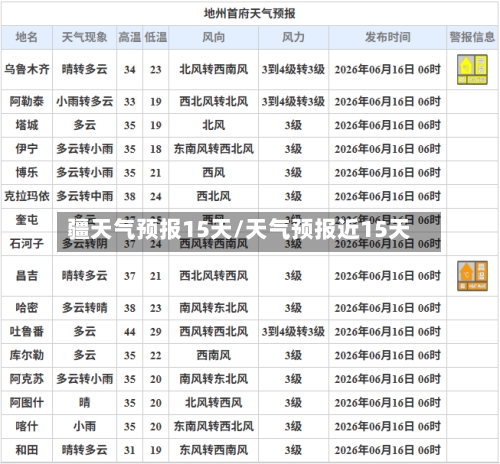Click 乌鲁木齐 wind direction 北风转西南风
Image resolution: width=500 pixels, height=464 pixels.
pyautogui.click(x=213, y=69)
